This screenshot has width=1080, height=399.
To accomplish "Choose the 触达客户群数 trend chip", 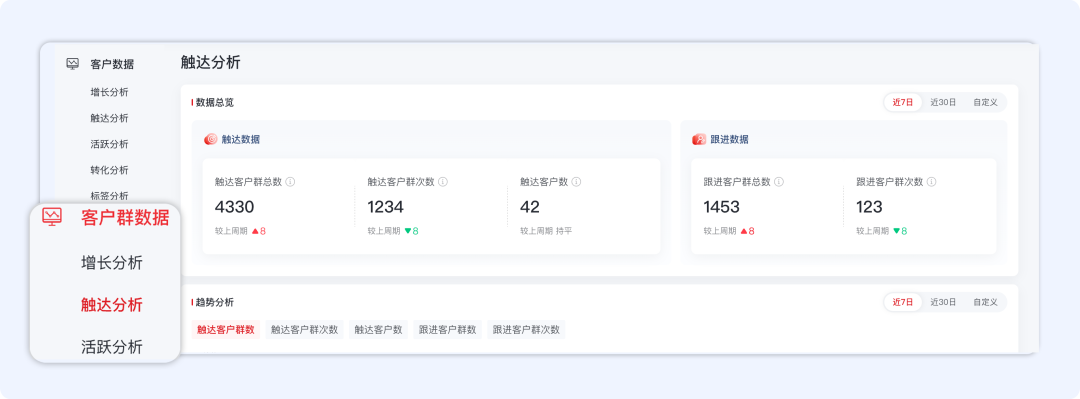I will pyautogui.click(x=226, y=329).
